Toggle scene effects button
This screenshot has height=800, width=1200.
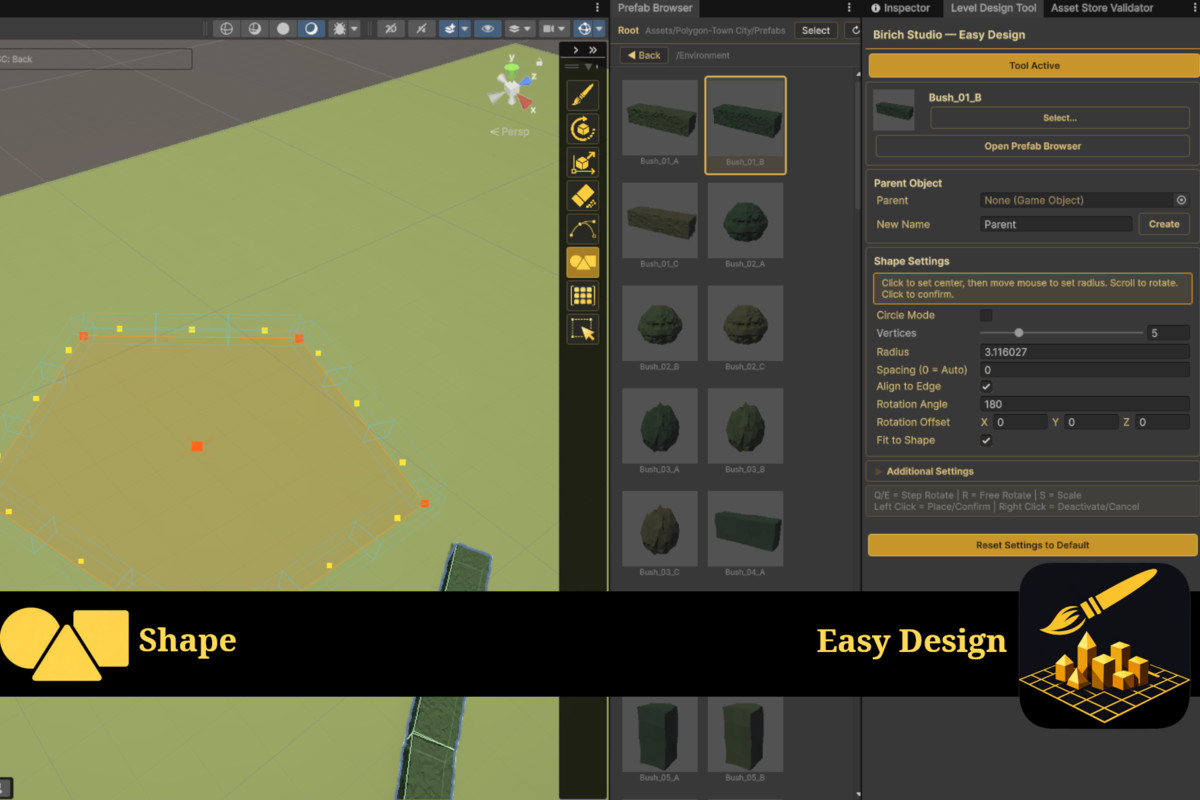coord(450,29)
